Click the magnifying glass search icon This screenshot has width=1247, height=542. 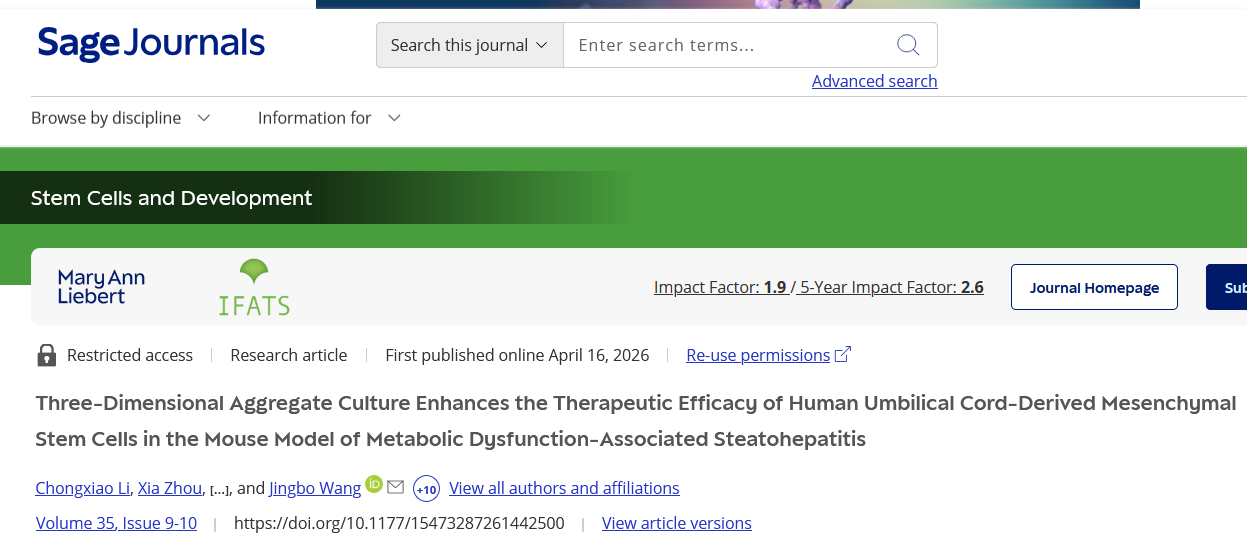click(908, 45)
